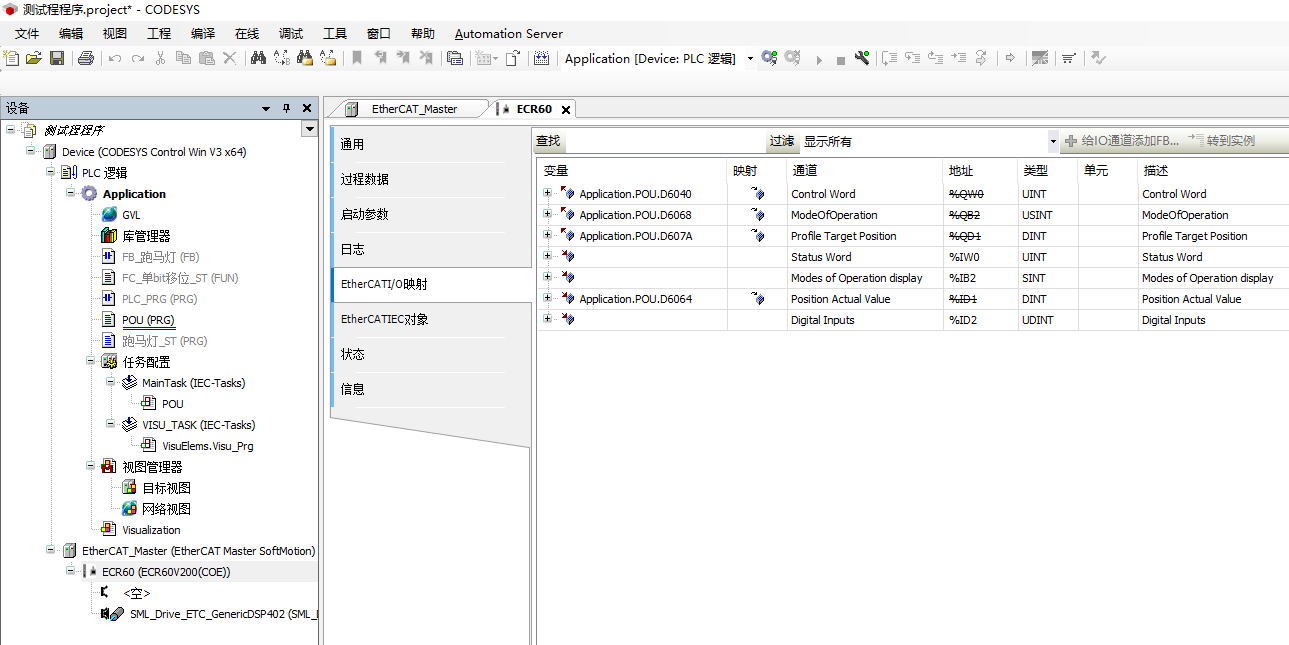Select the EtherCATIEC对象 side tab
This screenshot has width=1289, height=645.
point(431,319)
